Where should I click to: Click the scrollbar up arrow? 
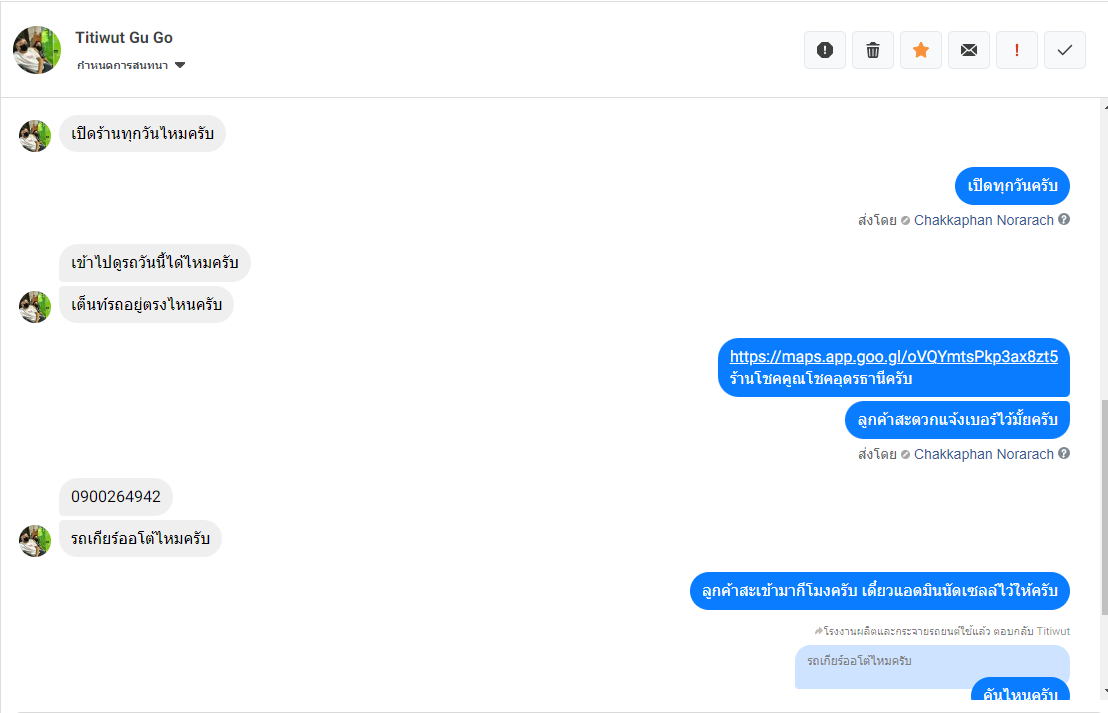(1104, 106)
